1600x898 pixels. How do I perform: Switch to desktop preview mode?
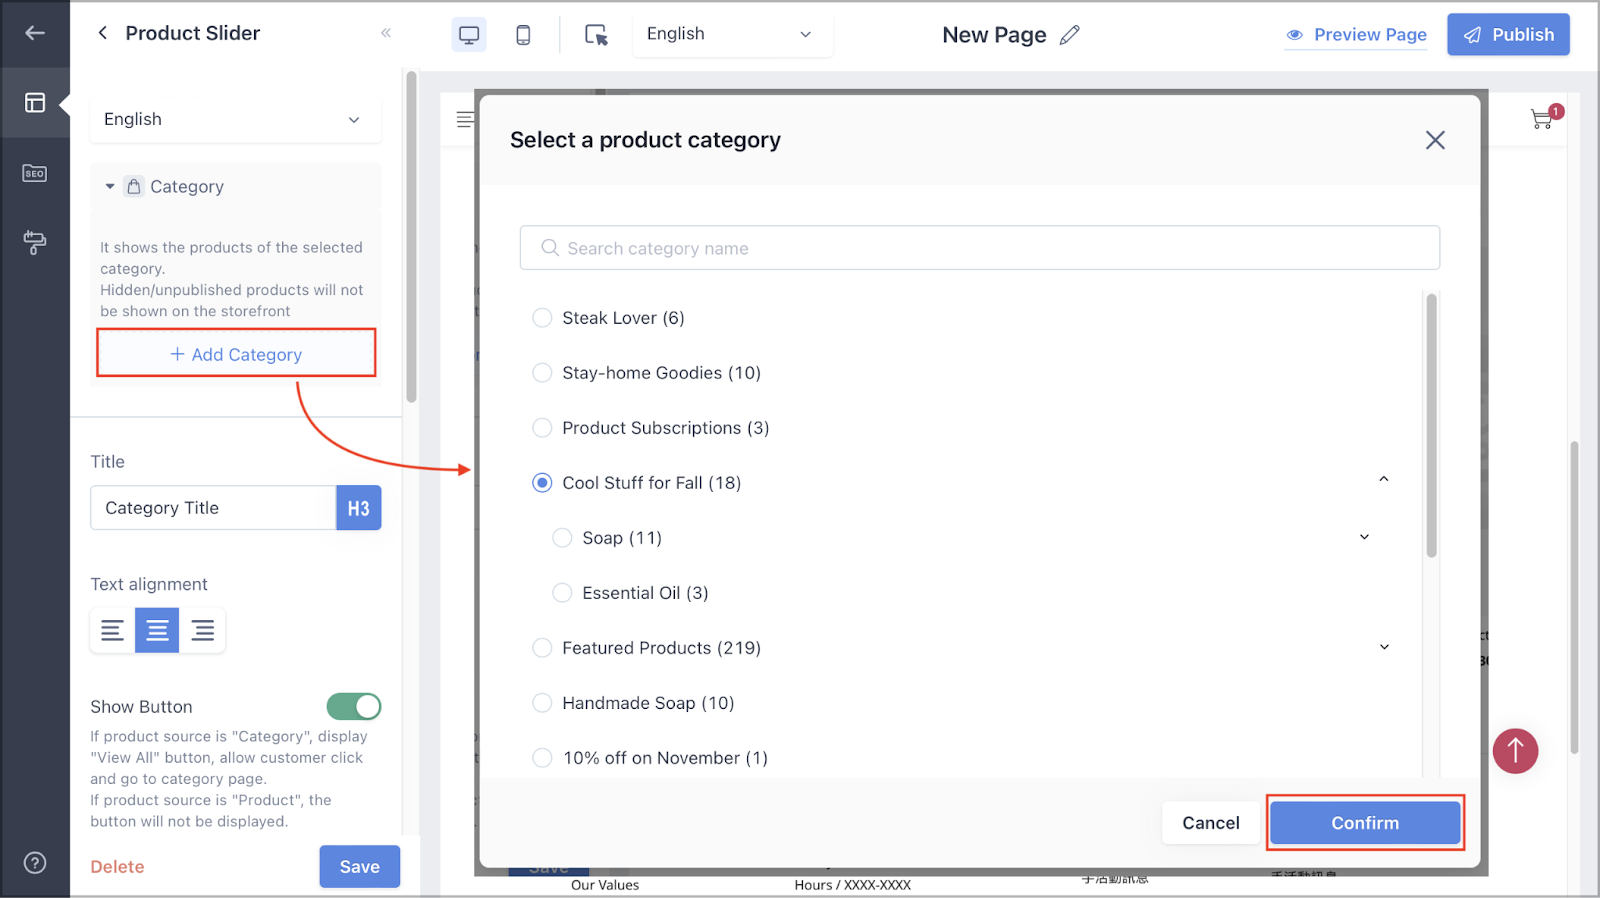pyautogui.click(x=469, y=35)
